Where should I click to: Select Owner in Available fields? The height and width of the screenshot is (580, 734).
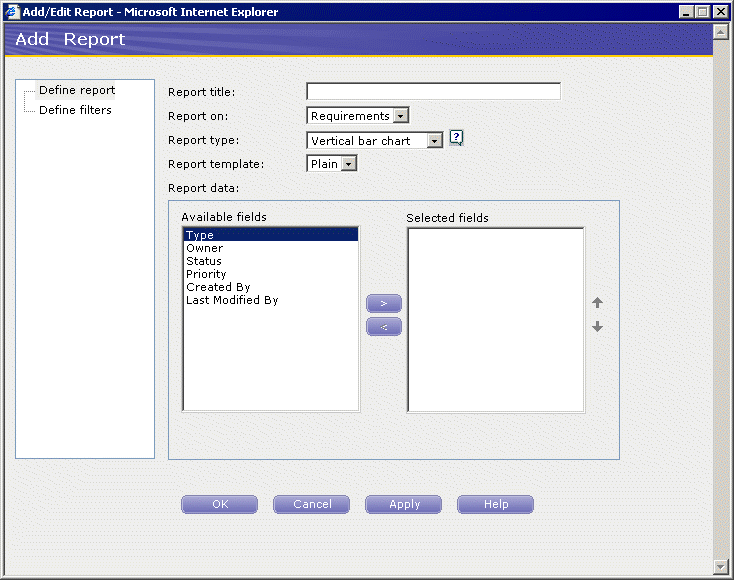tap(271, 248)
